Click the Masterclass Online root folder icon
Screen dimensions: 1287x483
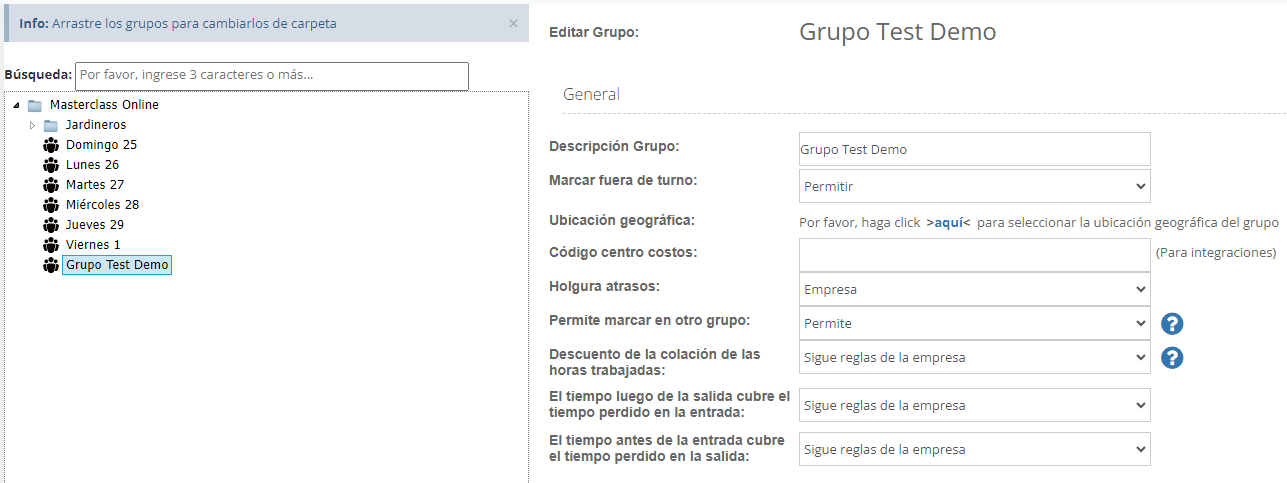point(35,105)
